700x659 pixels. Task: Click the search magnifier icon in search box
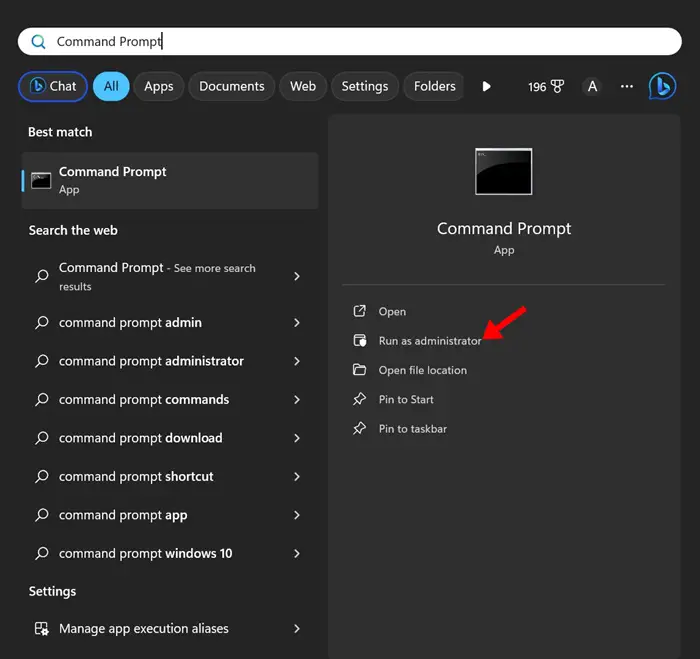38,42
